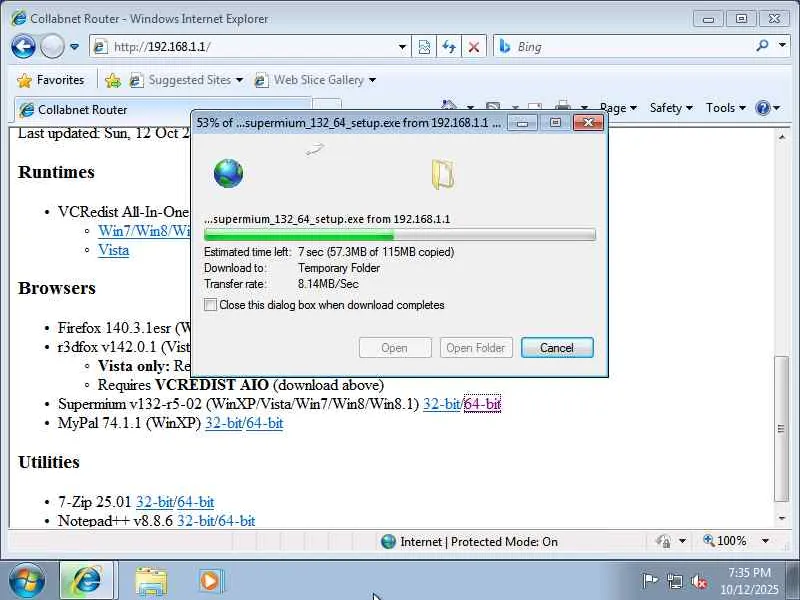The image size is (800, 600).
Task: Open the Vista VCRedist link
Action: click(114, 251)
